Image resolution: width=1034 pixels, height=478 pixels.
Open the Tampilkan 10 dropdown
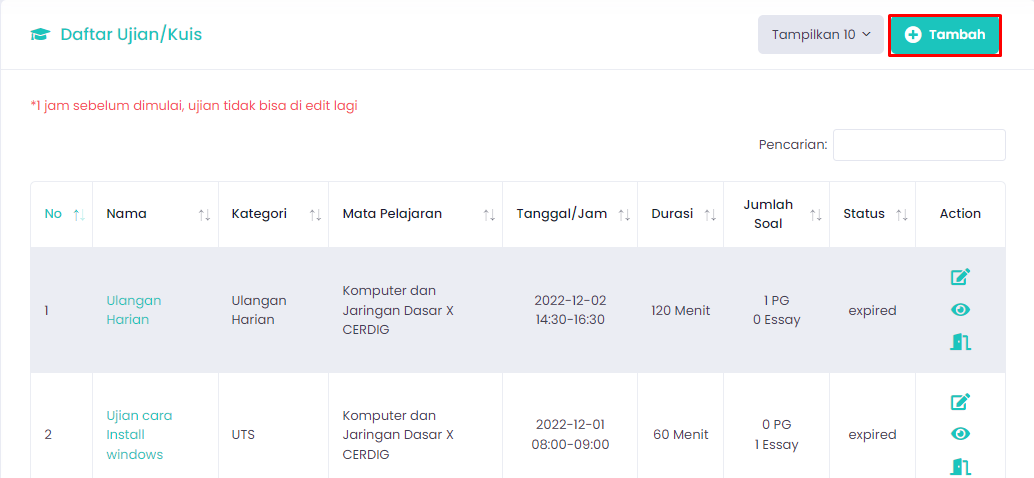coord(820,34)
